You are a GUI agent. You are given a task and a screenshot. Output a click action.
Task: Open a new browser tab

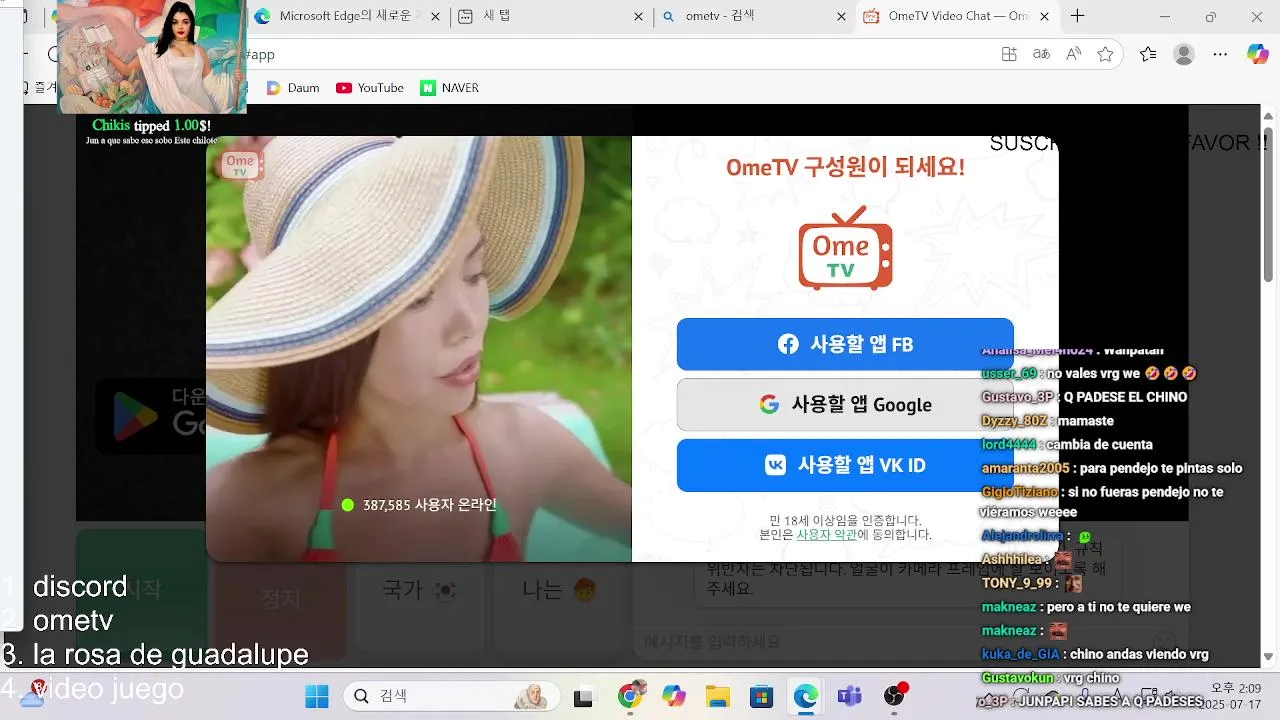coord(1077,16)
